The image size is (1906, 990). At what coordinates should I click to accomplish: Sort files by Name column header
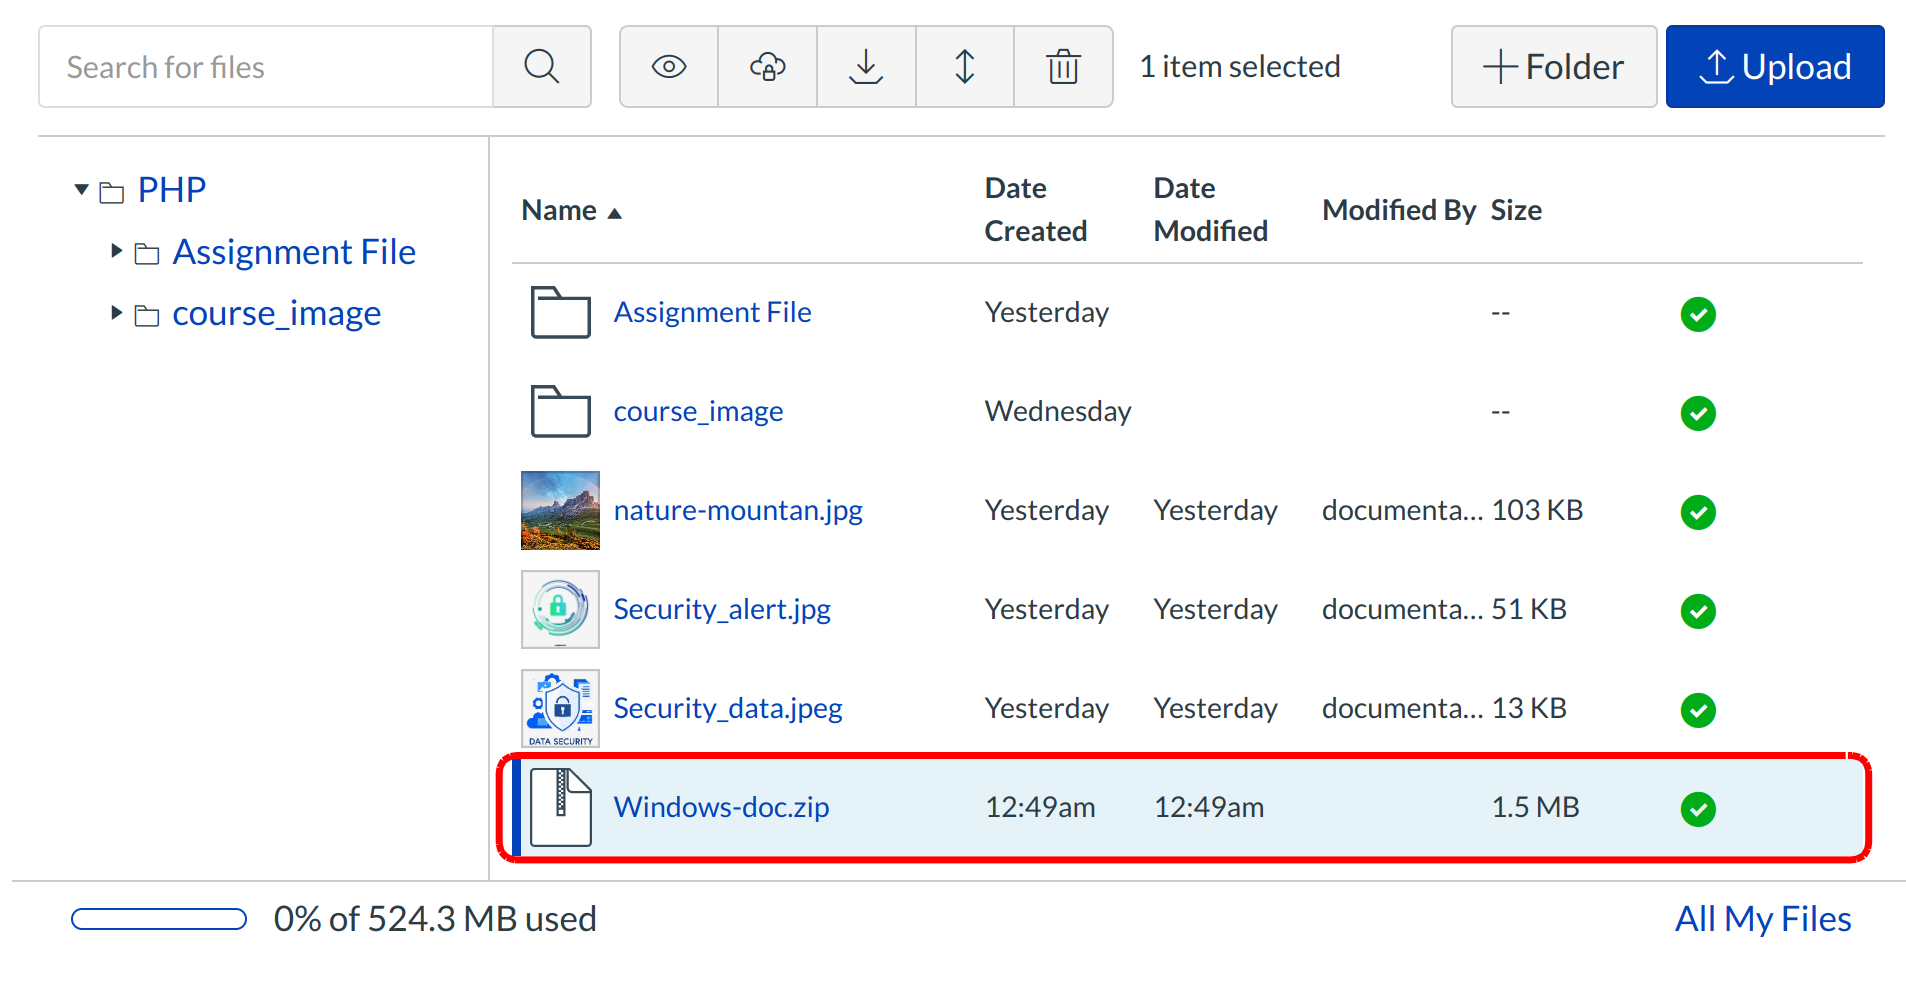tap(560, 211)
